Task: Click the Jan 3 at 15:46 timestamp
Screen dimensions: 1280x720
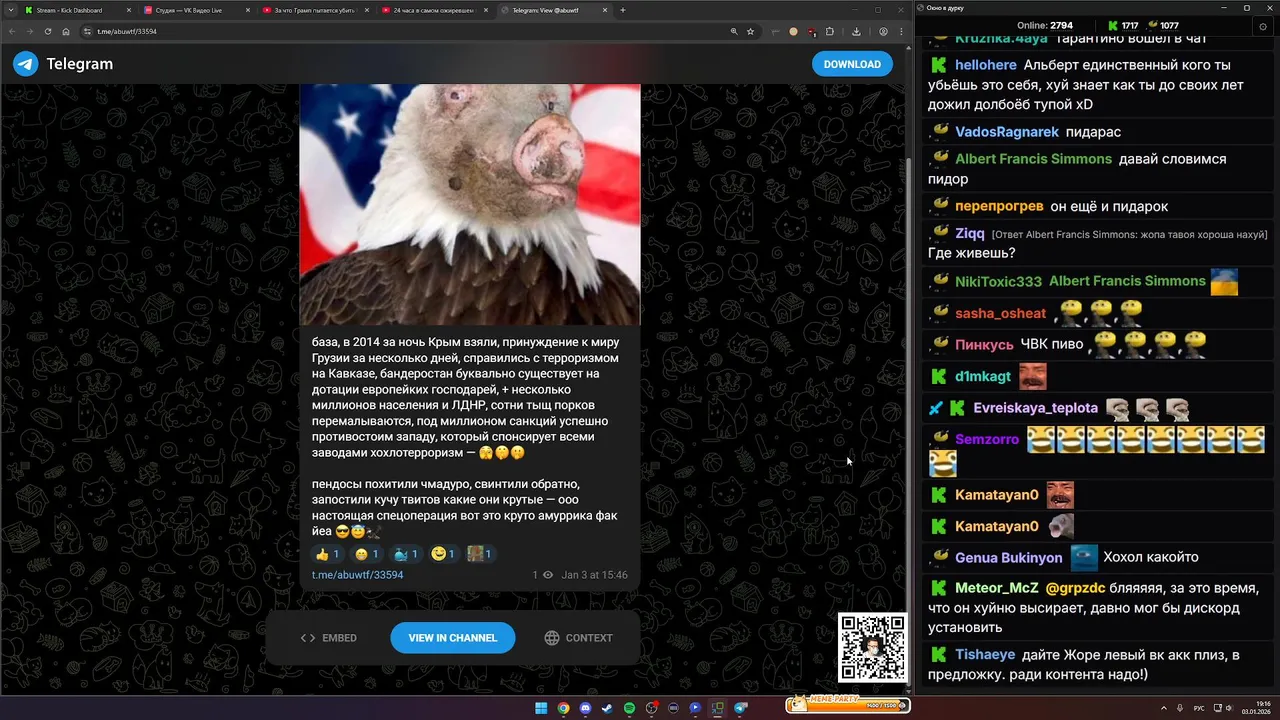Action: [595, 575]
